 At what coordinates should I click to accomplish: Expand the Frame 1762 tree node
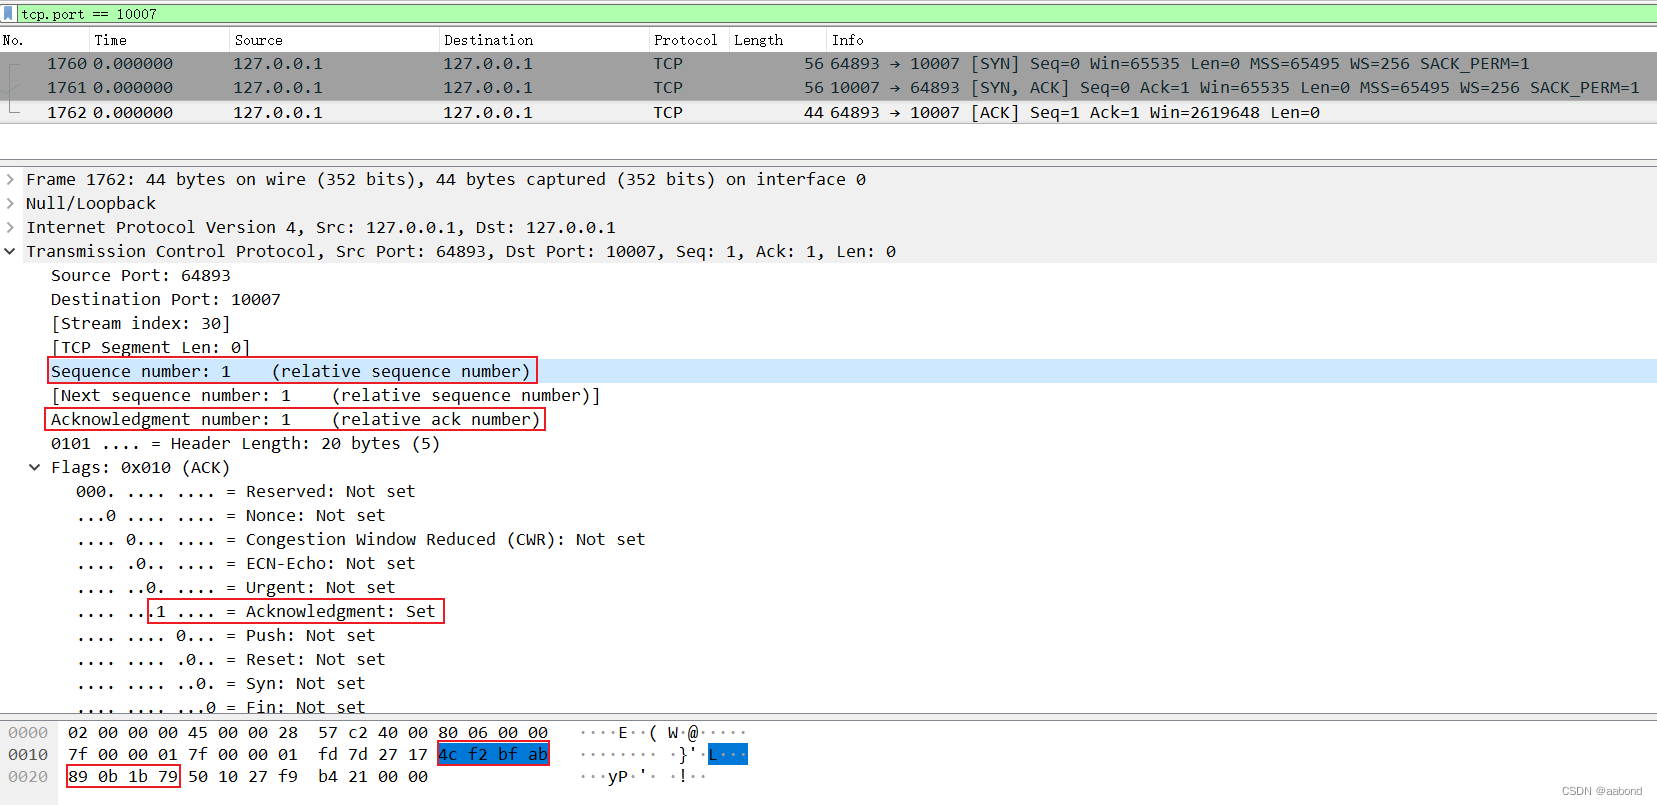10,180
